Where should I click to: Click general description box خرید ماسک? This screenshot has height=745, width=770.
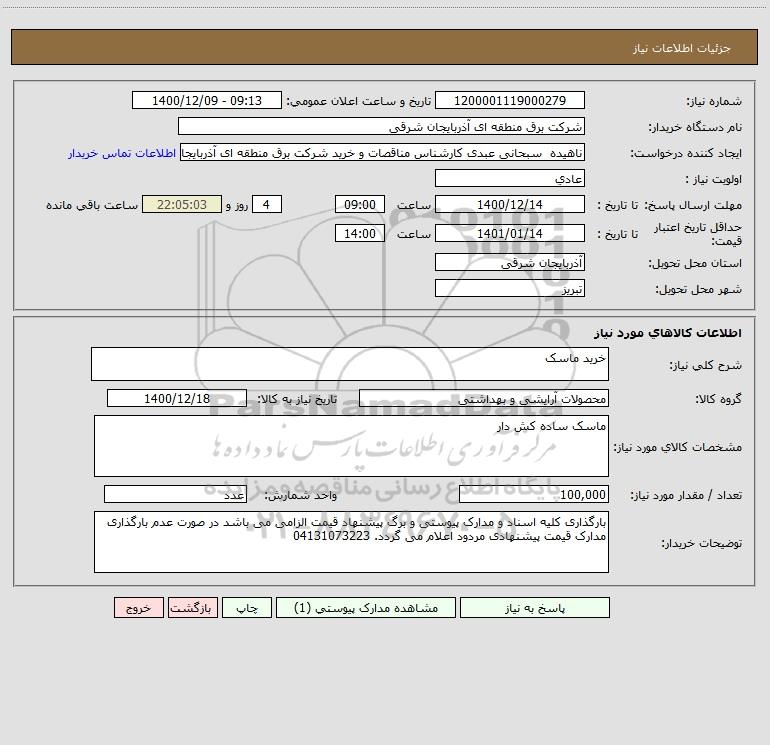pos(350,364)
